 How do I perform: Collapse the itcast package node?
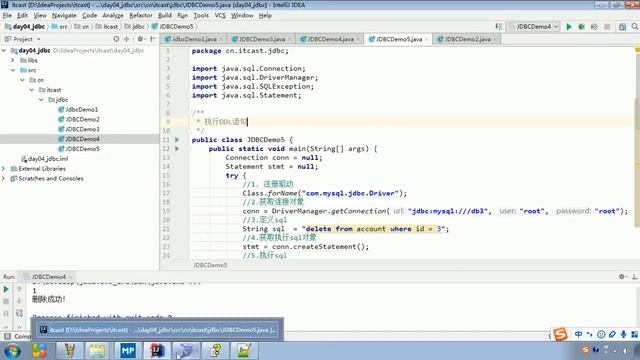pyautogui.click(x=32, y=90)
